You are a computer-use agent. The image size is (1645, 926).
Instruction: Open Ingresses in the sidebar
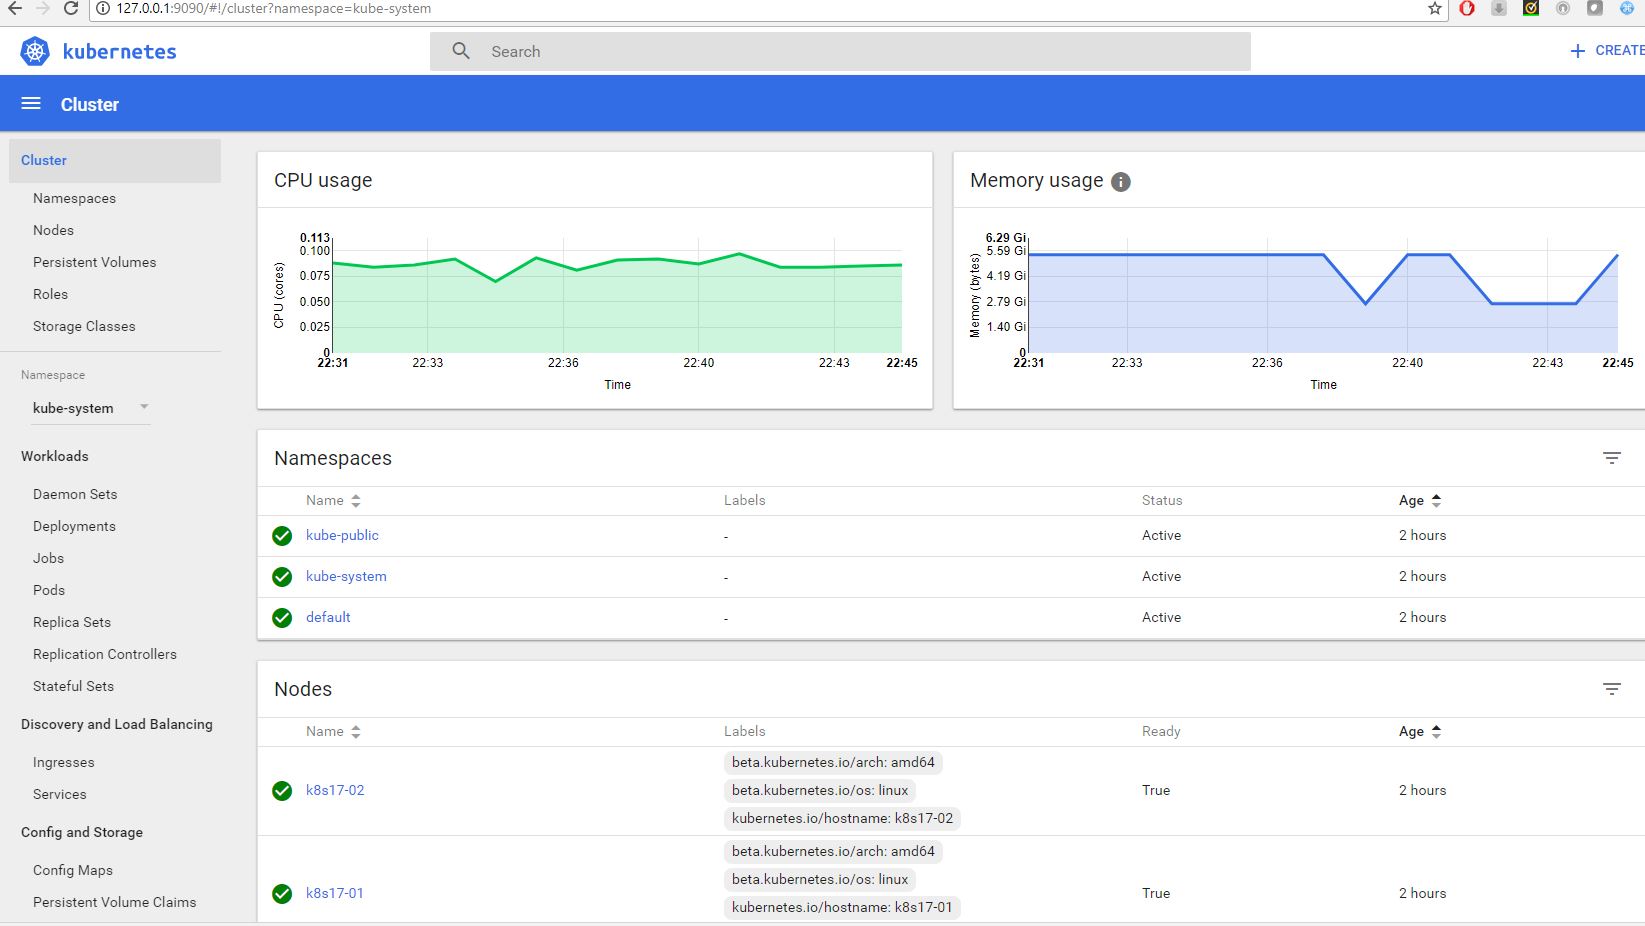(63, 762)
